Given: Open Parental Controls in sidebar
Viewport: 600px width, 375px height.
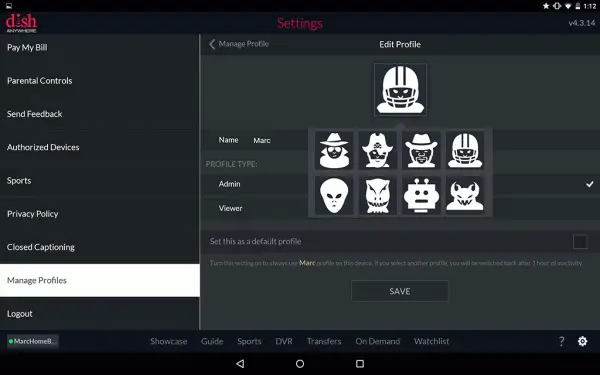Looking at the screenshot, I should click(39, 81).
